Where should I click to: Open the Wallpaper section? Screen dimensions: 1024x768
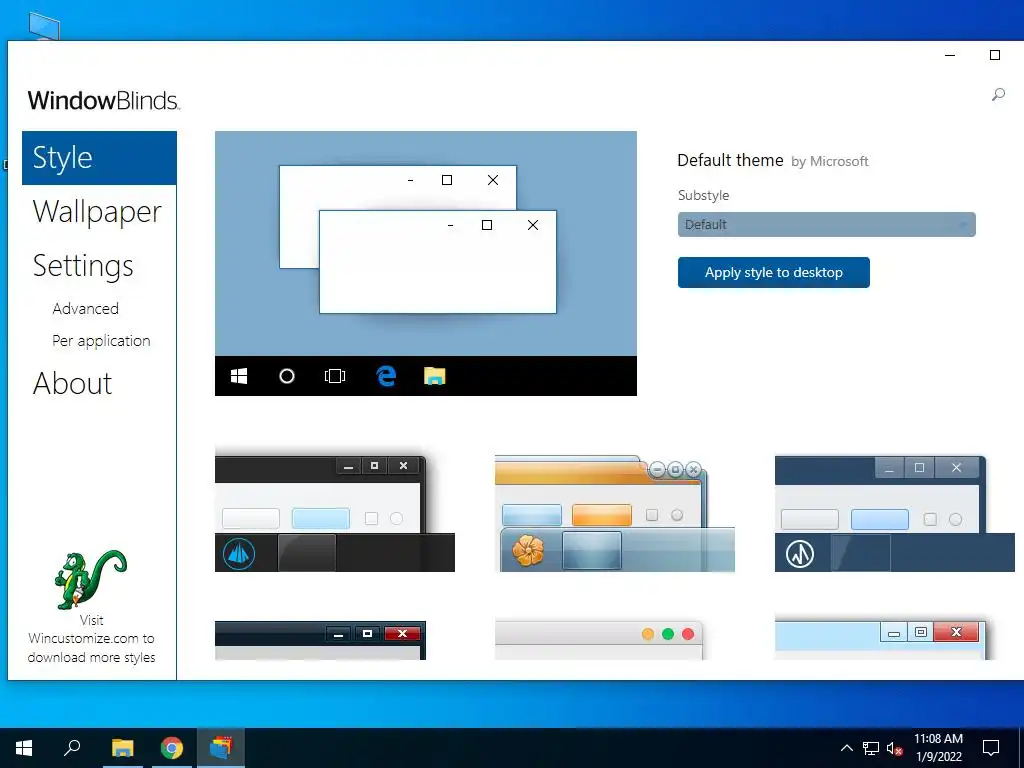click(97, 212)
